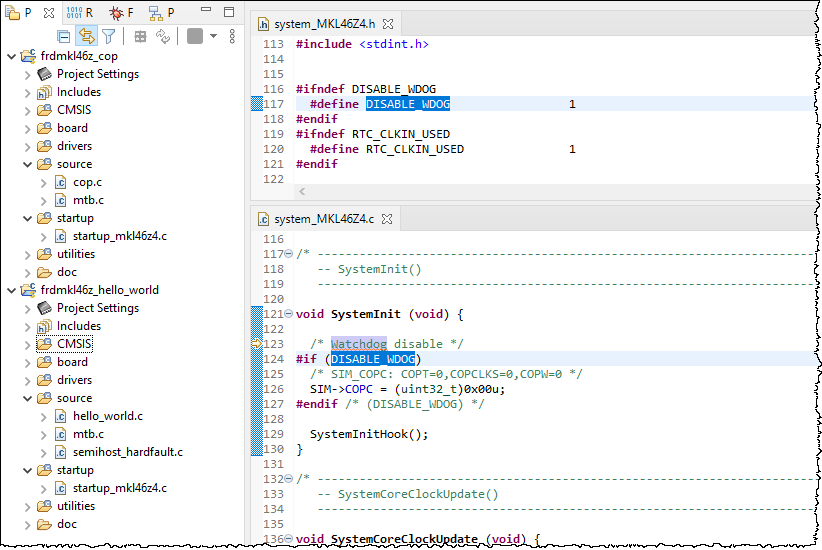Image resolution: width=822 pixels, height=550 pixels.
Task: Click highlighted DISABLE_WDOG in header line 117
Action: 408,104
